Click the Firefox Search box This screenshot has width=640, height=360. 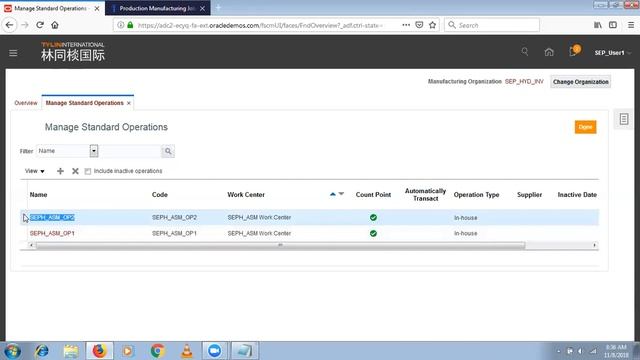[x=492, y=25]
